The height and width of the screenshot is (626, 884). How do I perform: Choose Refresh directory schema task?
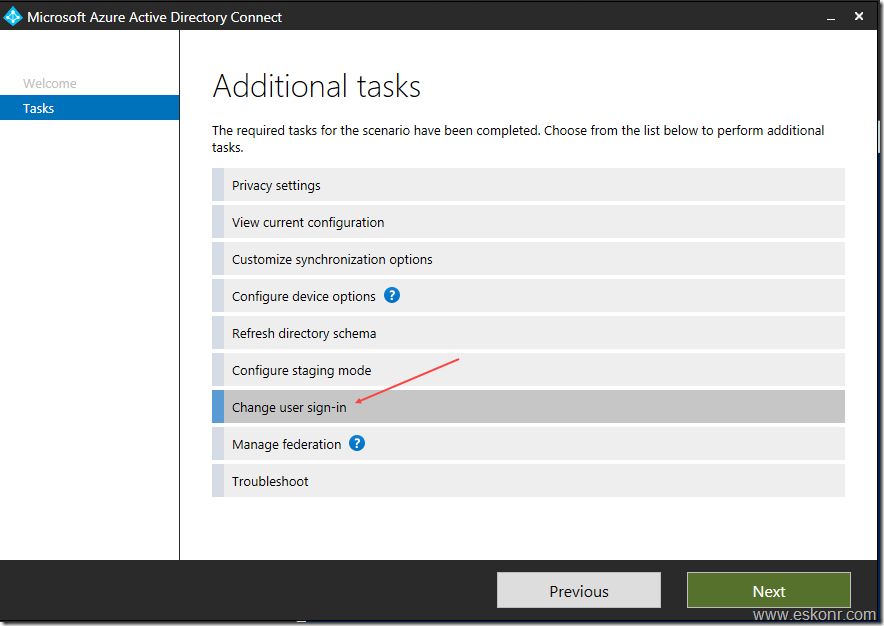point(528,333)
